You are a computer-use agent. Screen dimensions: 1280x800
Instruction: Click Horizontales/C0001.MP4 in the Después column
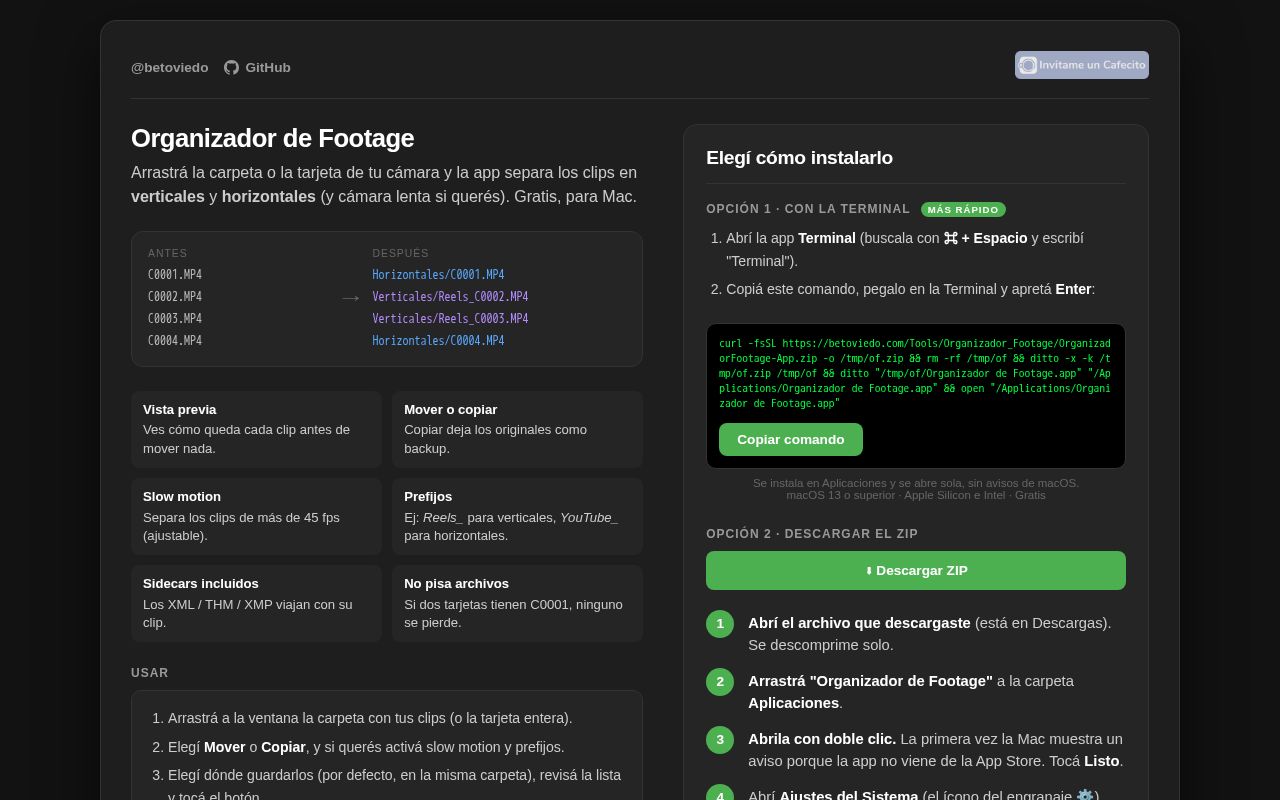point(438,275)
